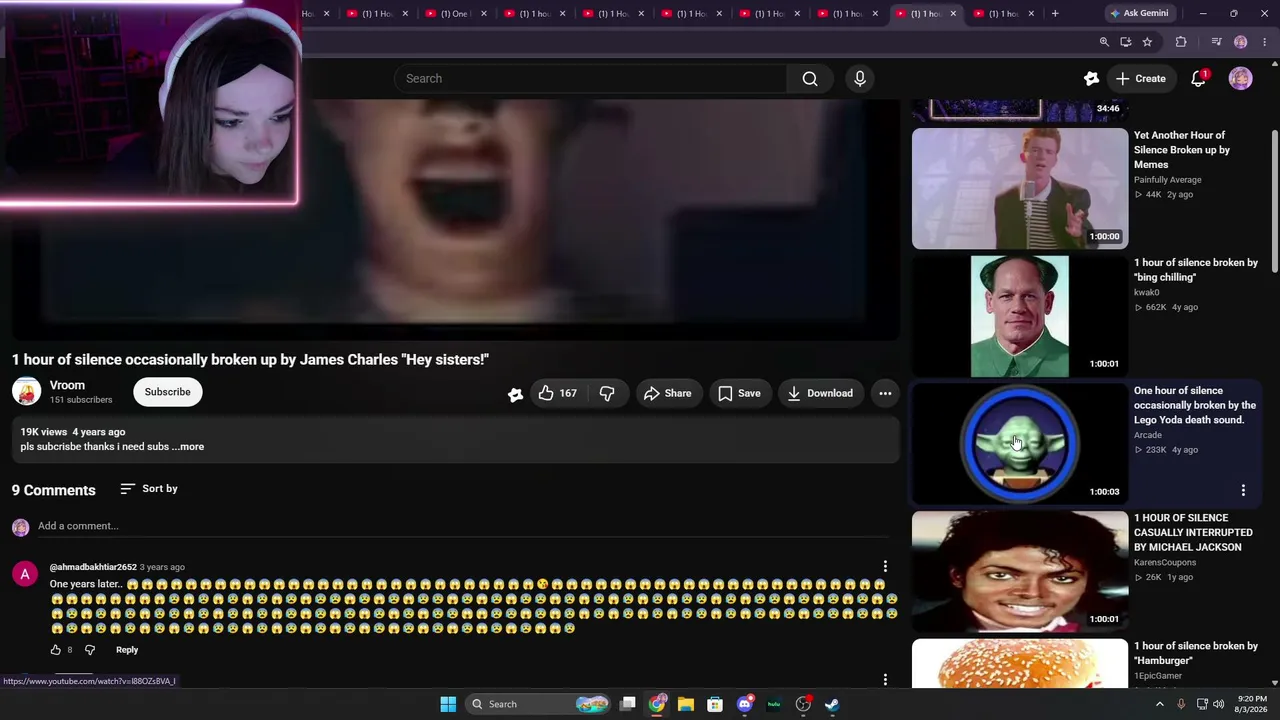
Task: Open the Vroom channel name link
Action: 67,385
